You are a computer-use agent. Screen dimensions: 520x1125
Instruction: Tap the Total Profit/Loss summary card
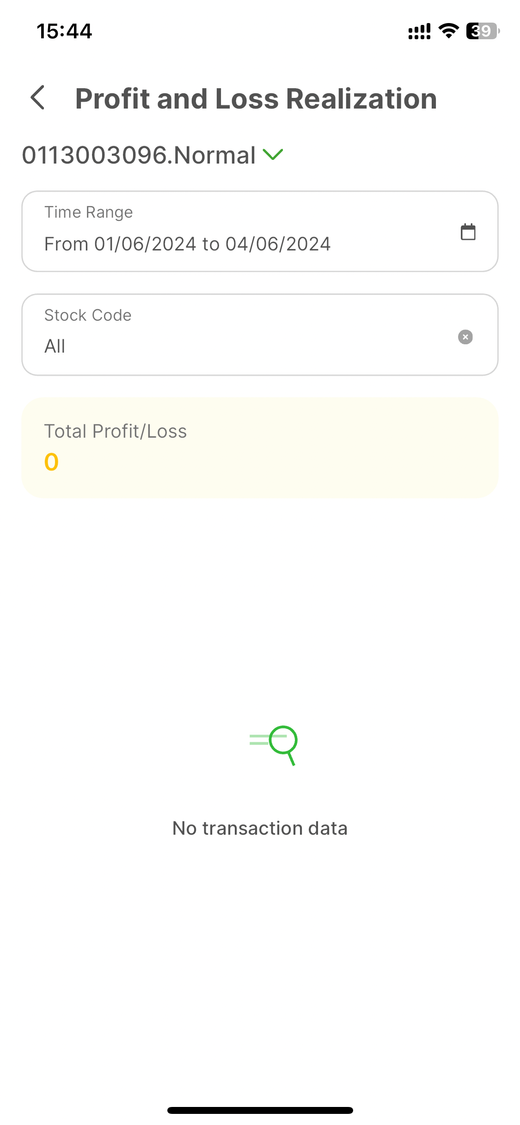coord(260,448)
